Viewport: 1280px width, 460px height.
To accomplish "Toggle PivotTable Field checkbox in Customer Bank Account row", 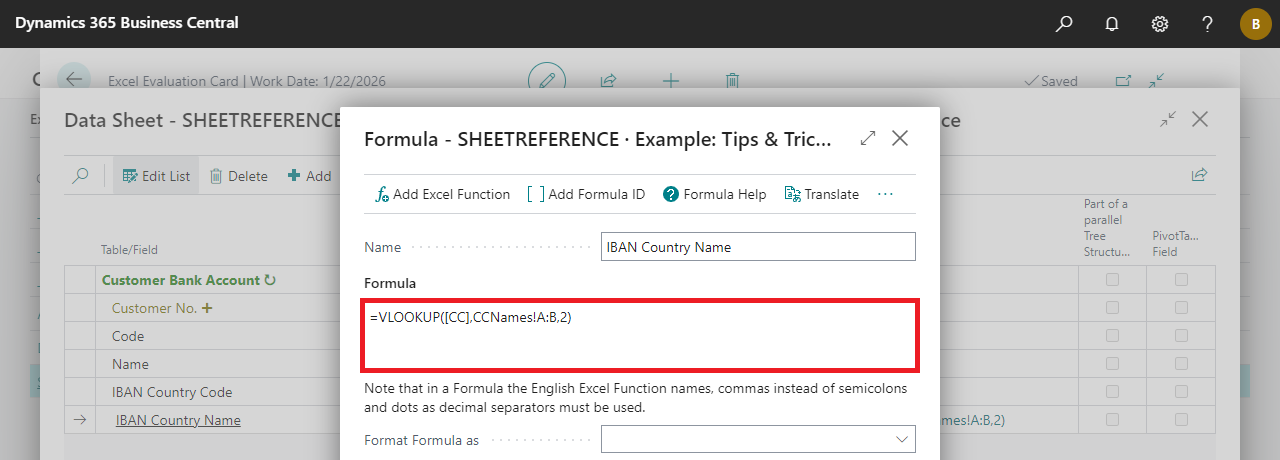I will coord(1182,280).
